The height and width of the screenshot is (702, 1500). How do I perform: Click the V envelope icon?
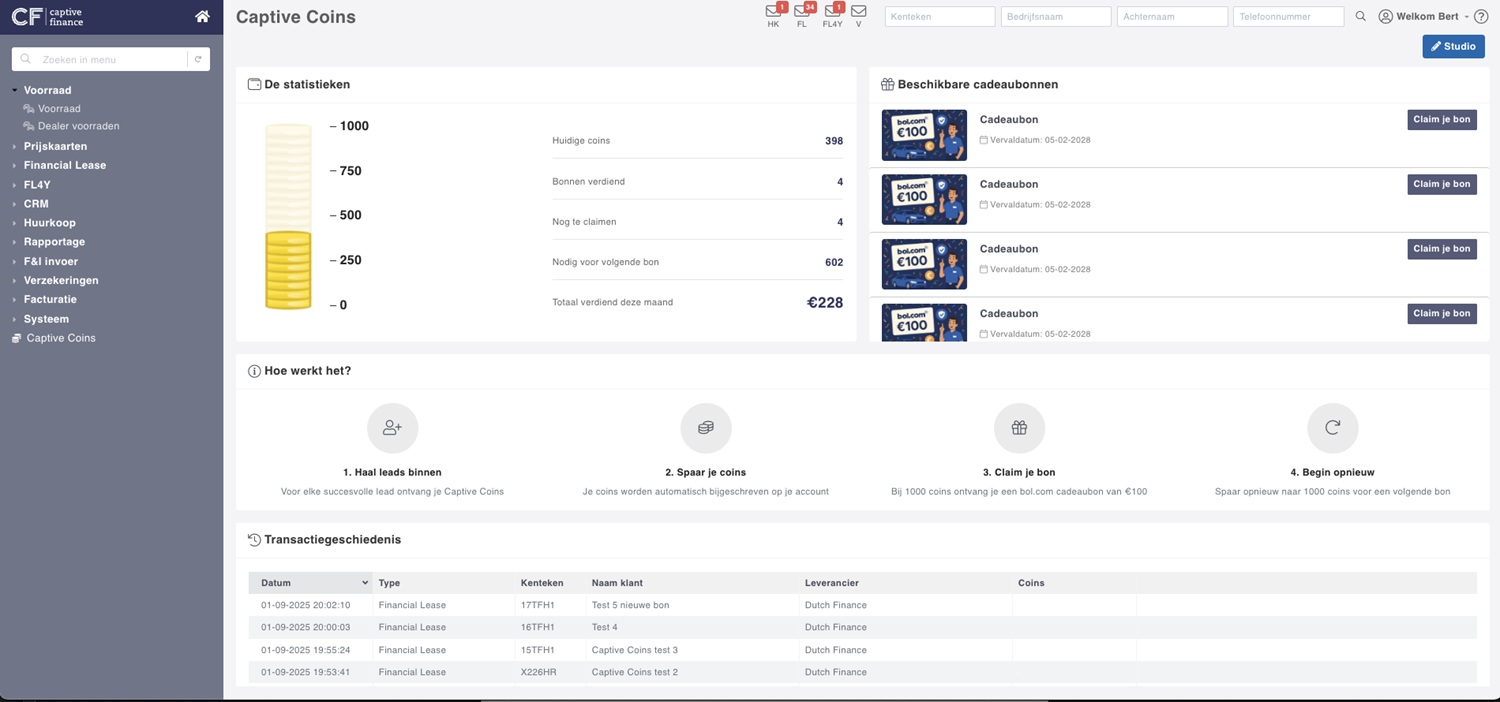tap(859, 12)
